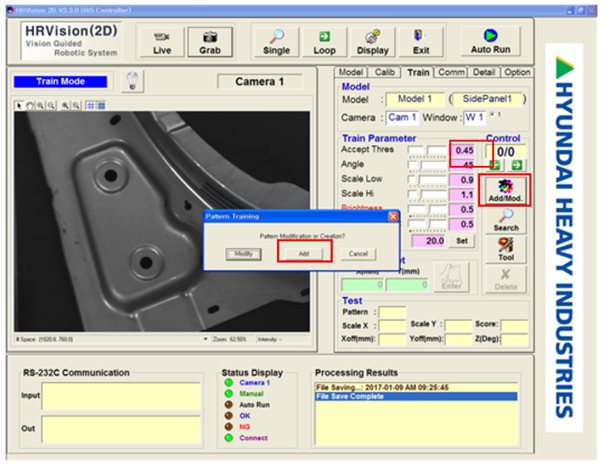Select the File Save Complete result row
The width and height of the screenshot is (605, 464).
pyautogui.click(x=416, y=397)
